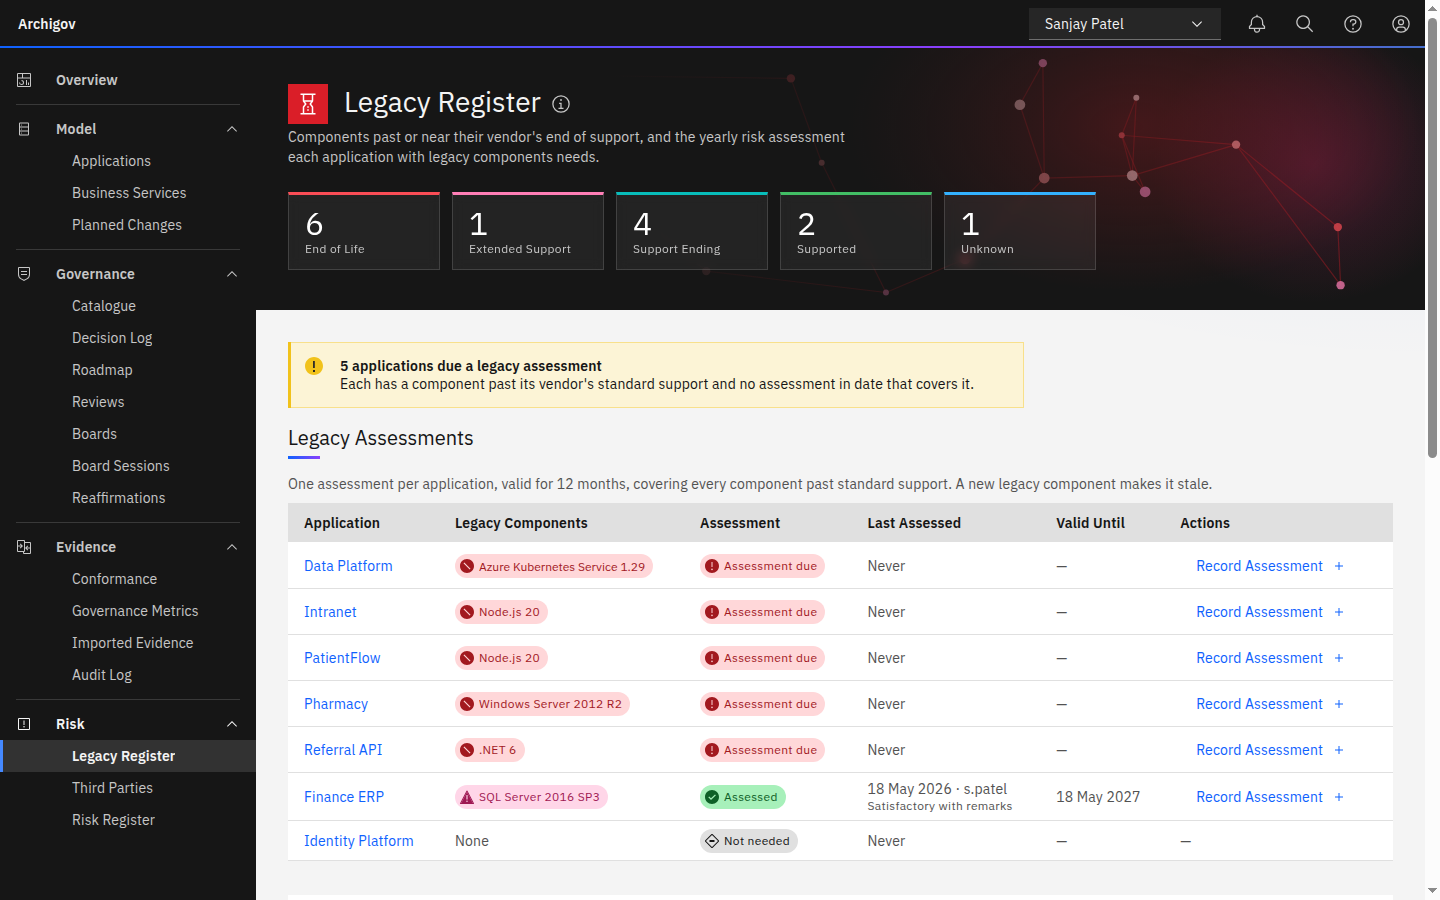Viewport: 1440px width, 900px height.
Task: Click the Windows Server 2012 R2 tag
Action: point(542,704)
